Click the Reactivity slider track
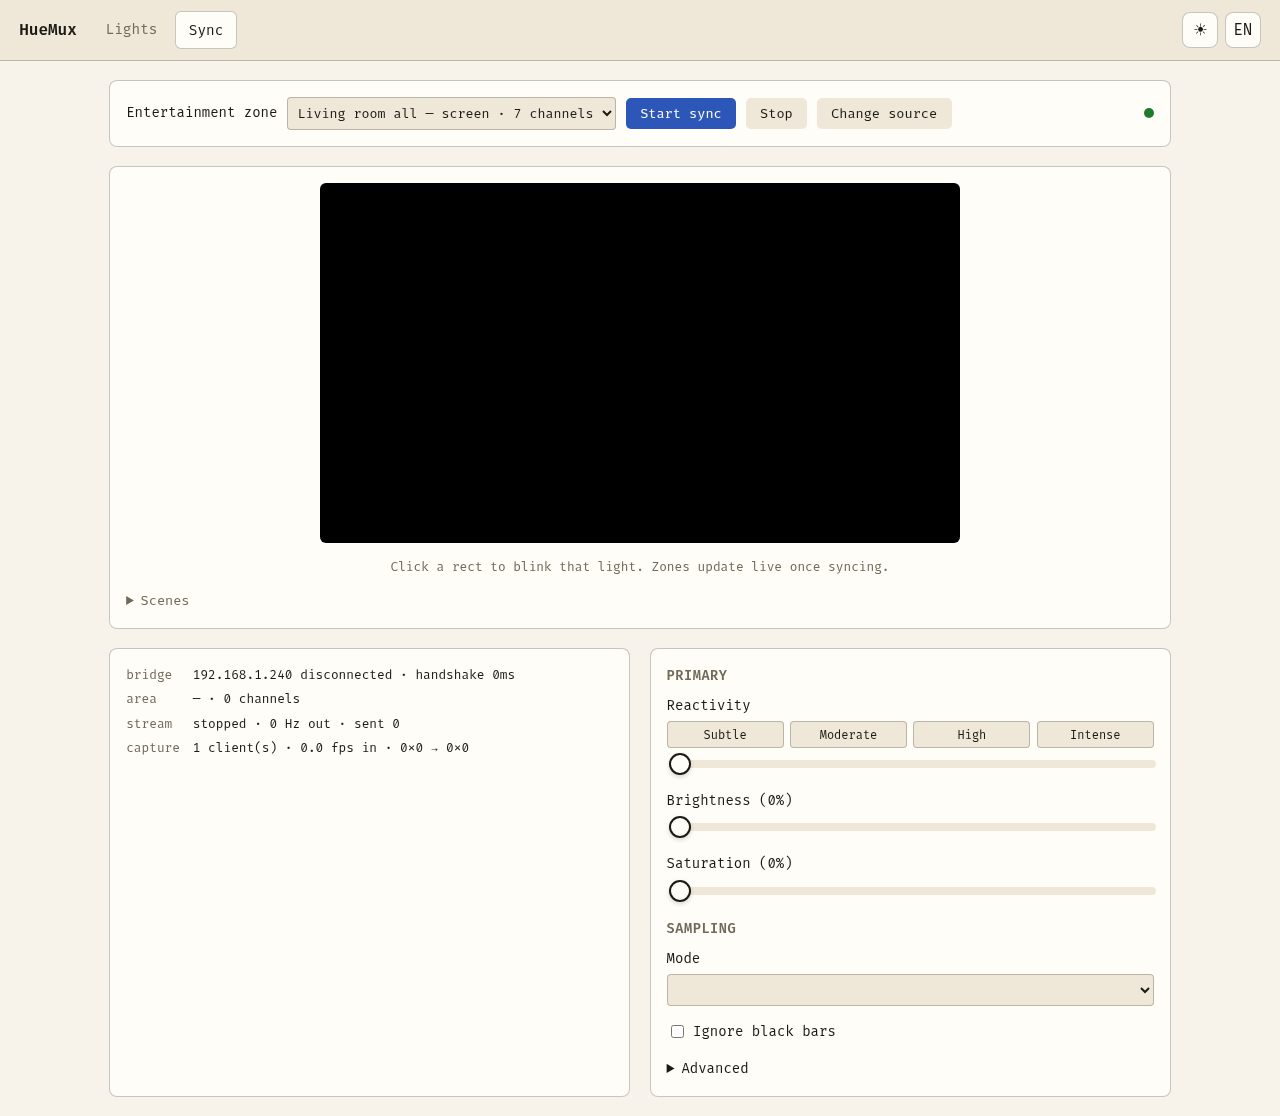 911,764
